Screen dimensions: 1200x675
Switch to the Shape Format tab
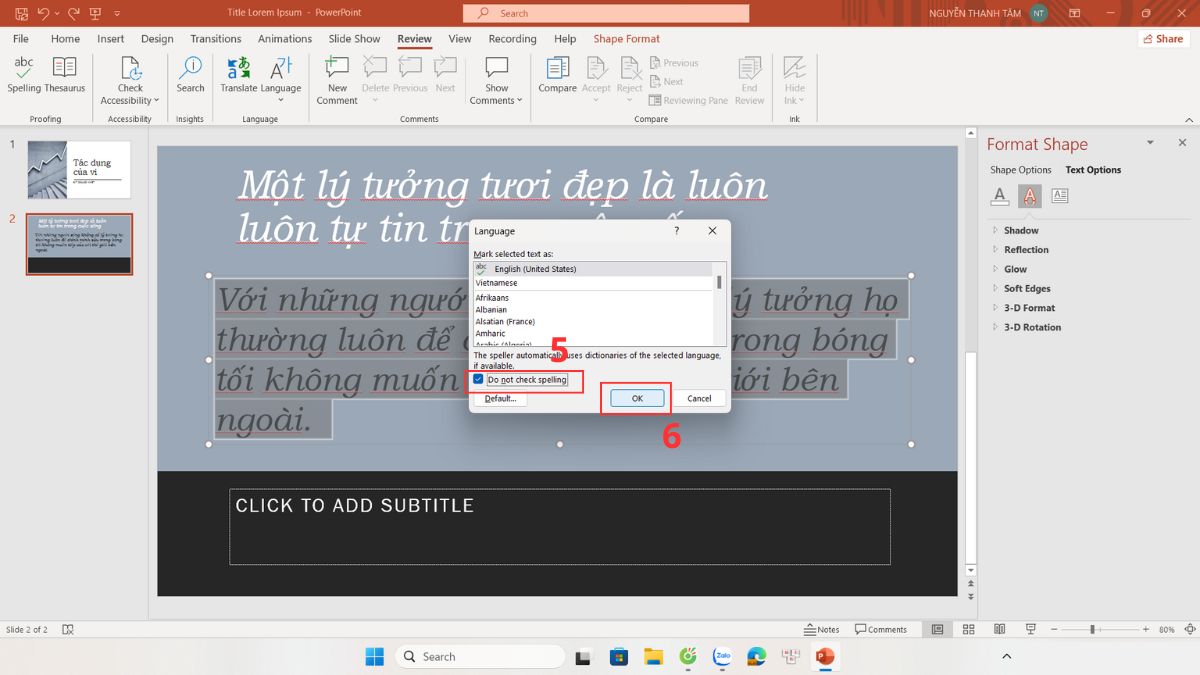(x=627, y=39)
